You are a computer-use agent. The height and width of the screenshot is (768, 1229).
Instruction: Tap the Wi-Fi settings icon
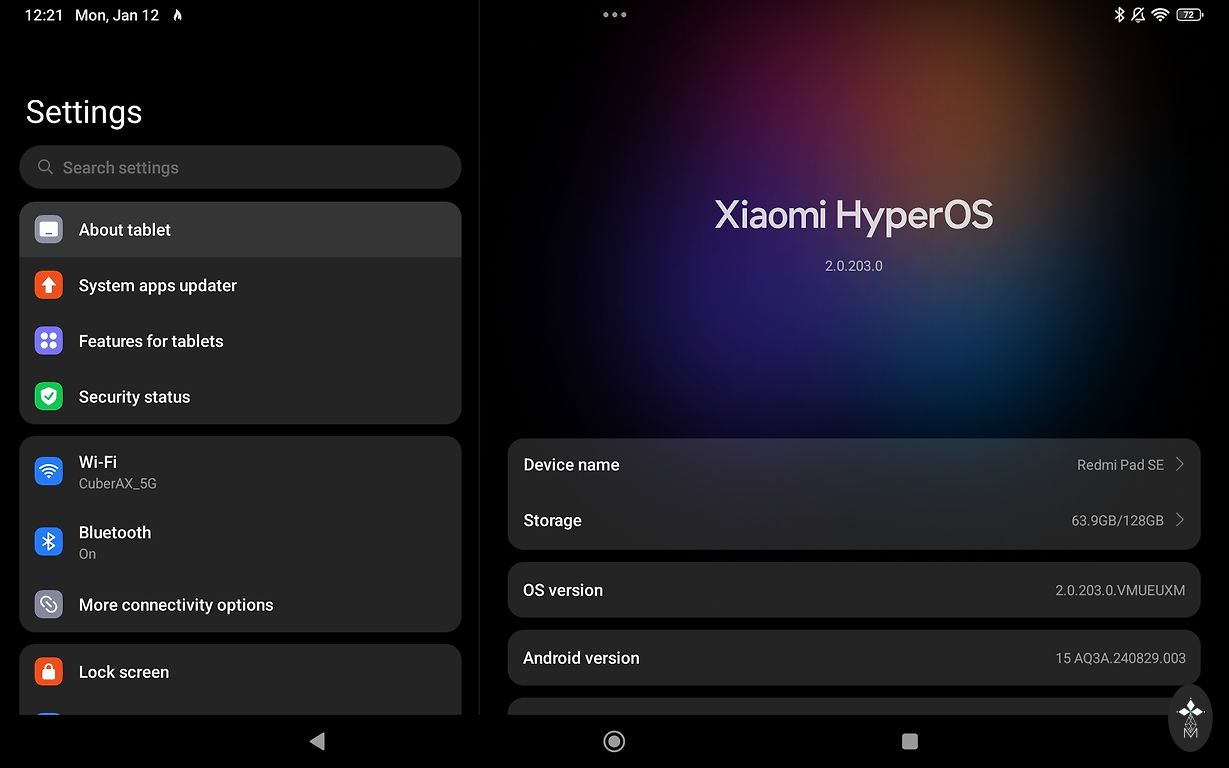coord(48,471)
